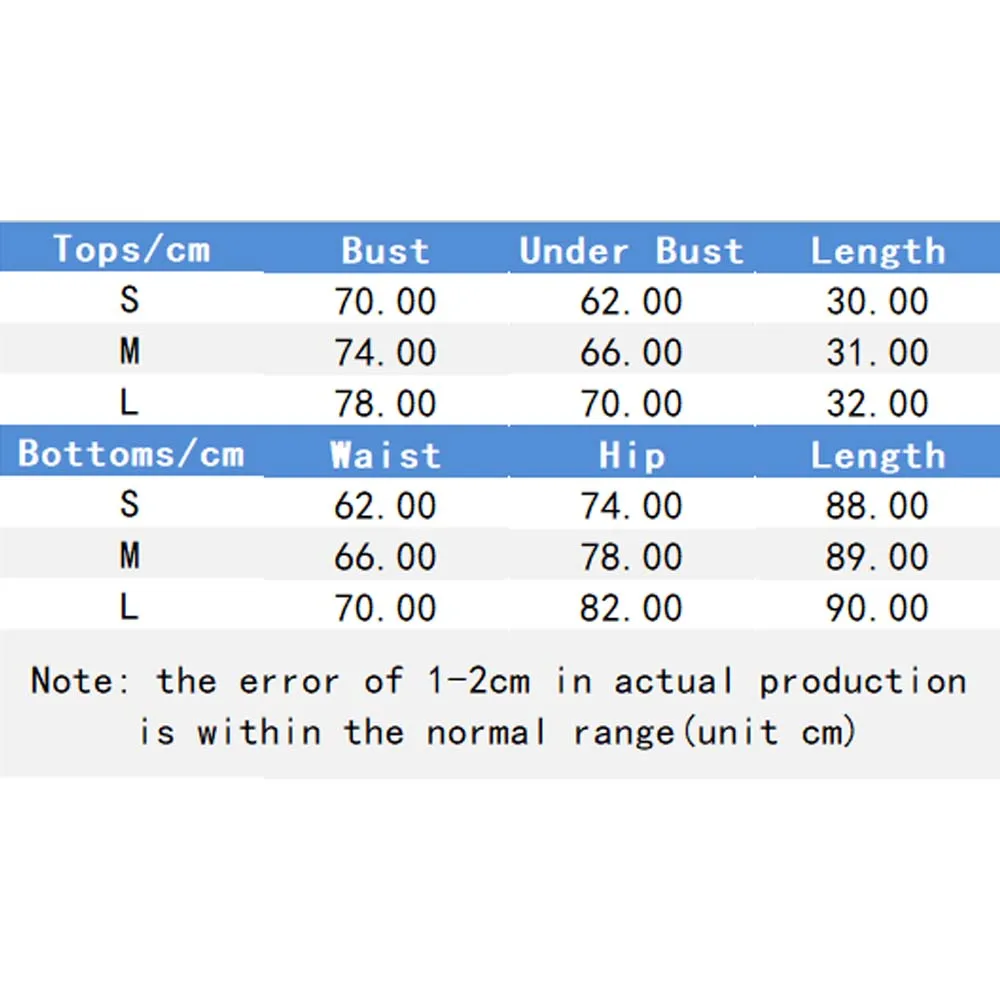
Task: Click the Tops size S length value 30.00
Action: [x=877, y=302]
